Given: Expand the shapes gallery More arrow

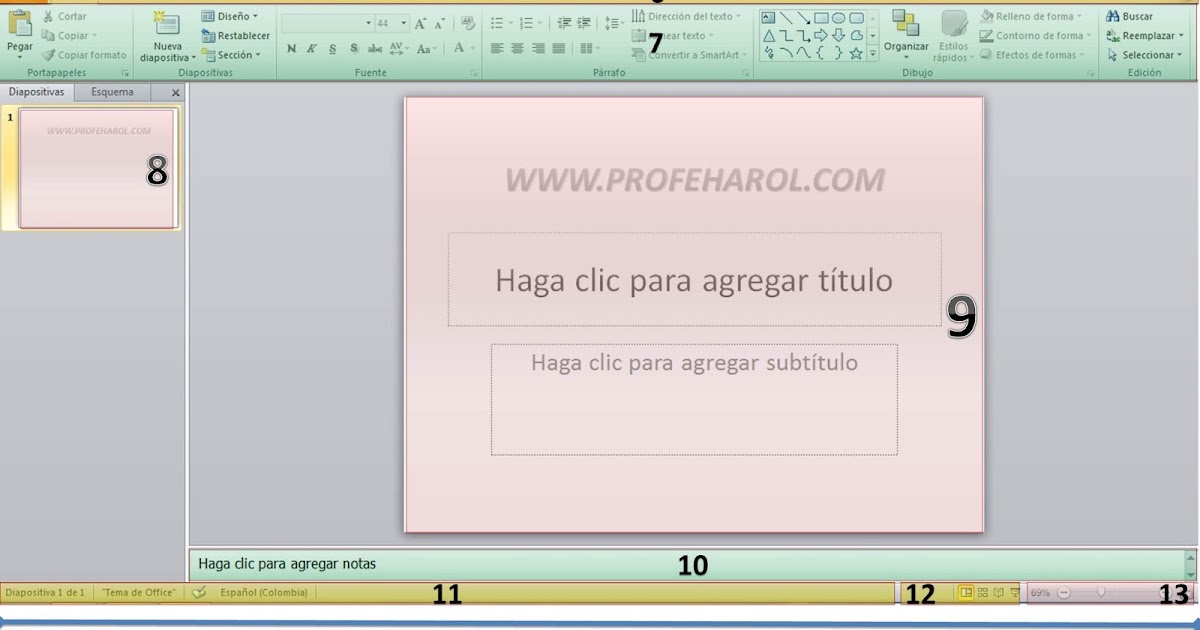Looking at the screenshot, I should click(872, 53).
